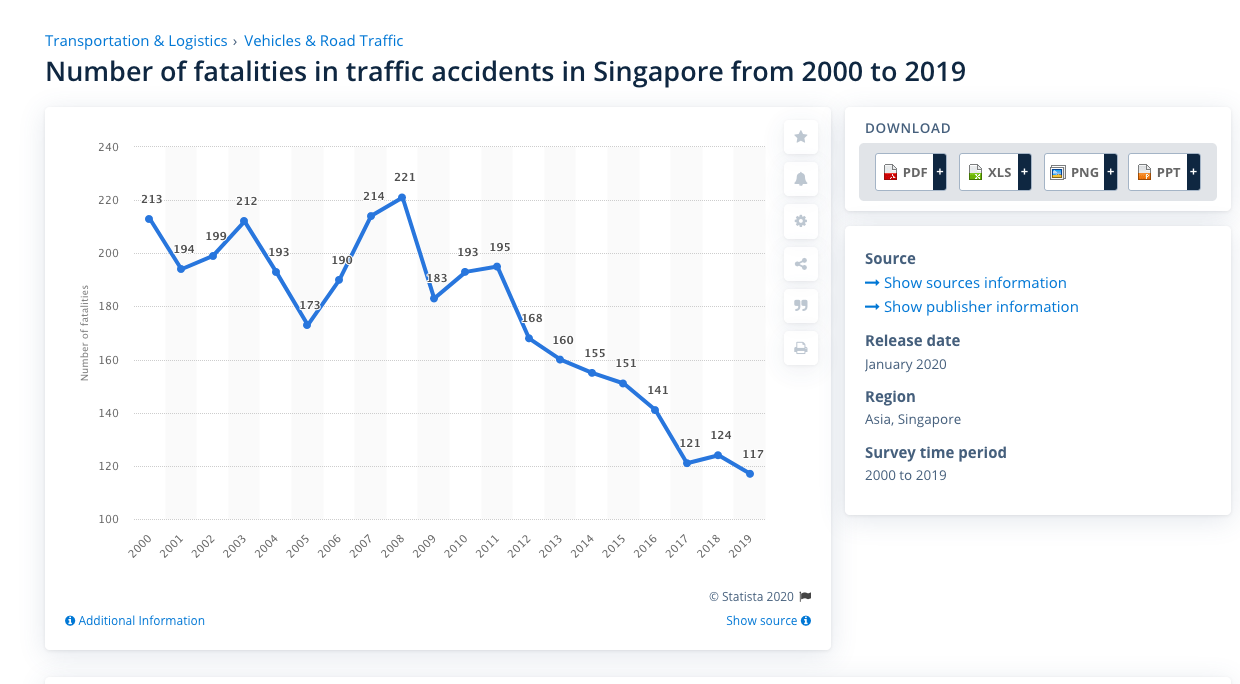Select the 2019 data point at 117

(750, 474)
